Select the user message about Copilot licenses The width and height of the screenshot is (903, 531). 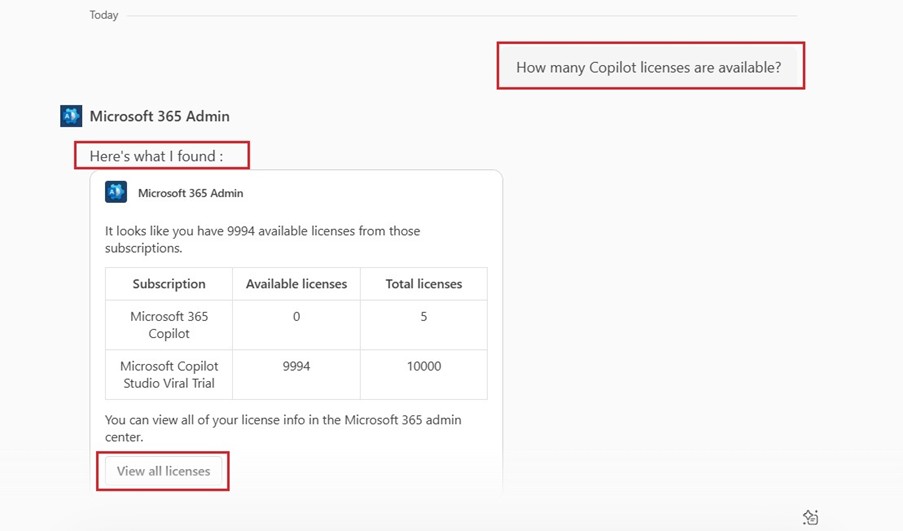pos(648,67)
